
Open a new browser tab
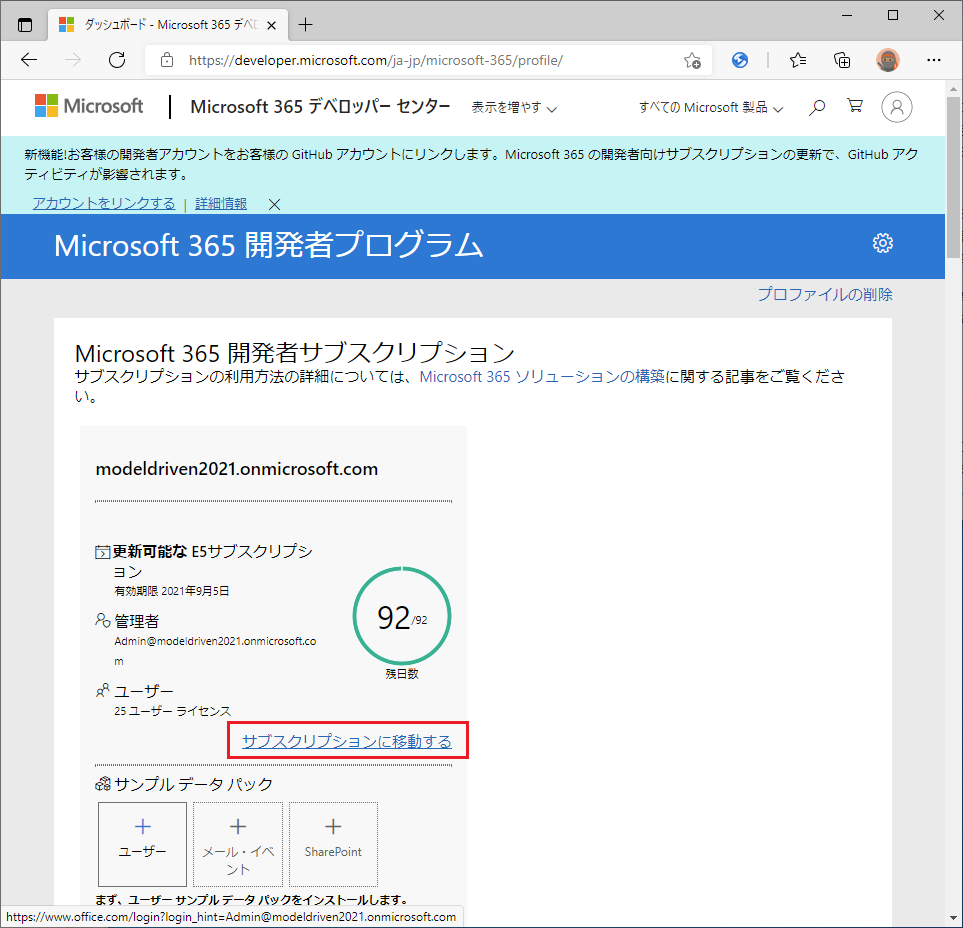tap(305, 25)
